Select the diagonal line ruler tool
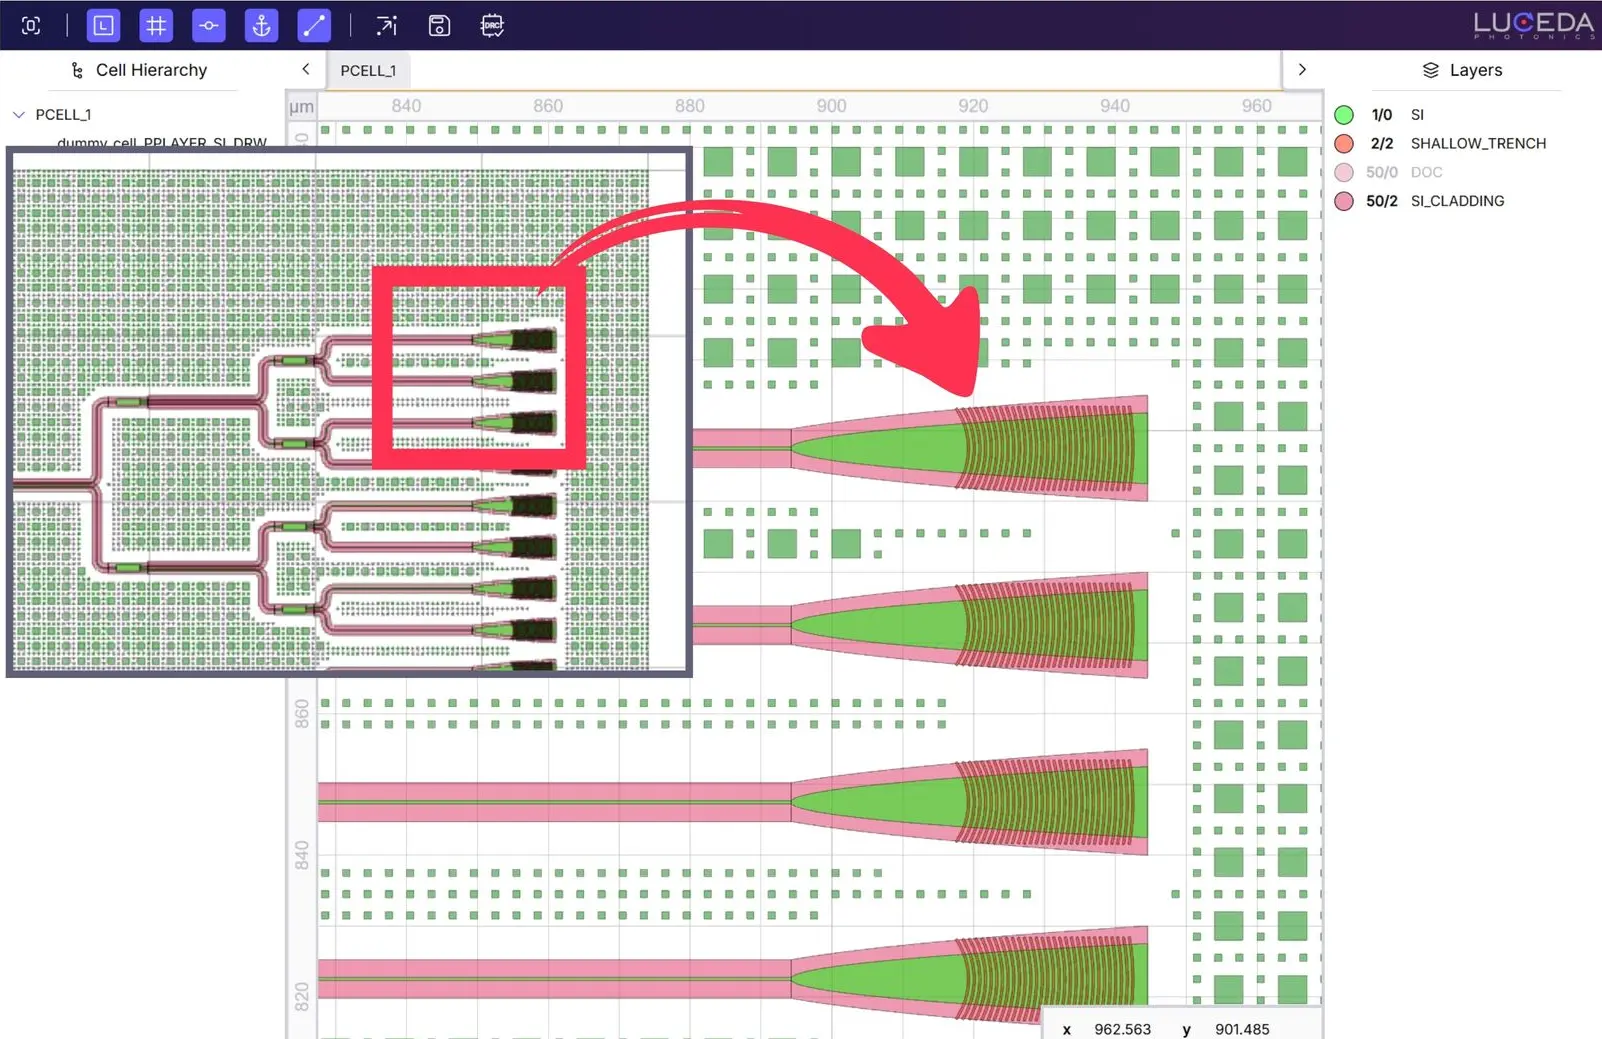The image size is (1602, 1039). coord(314,26)
